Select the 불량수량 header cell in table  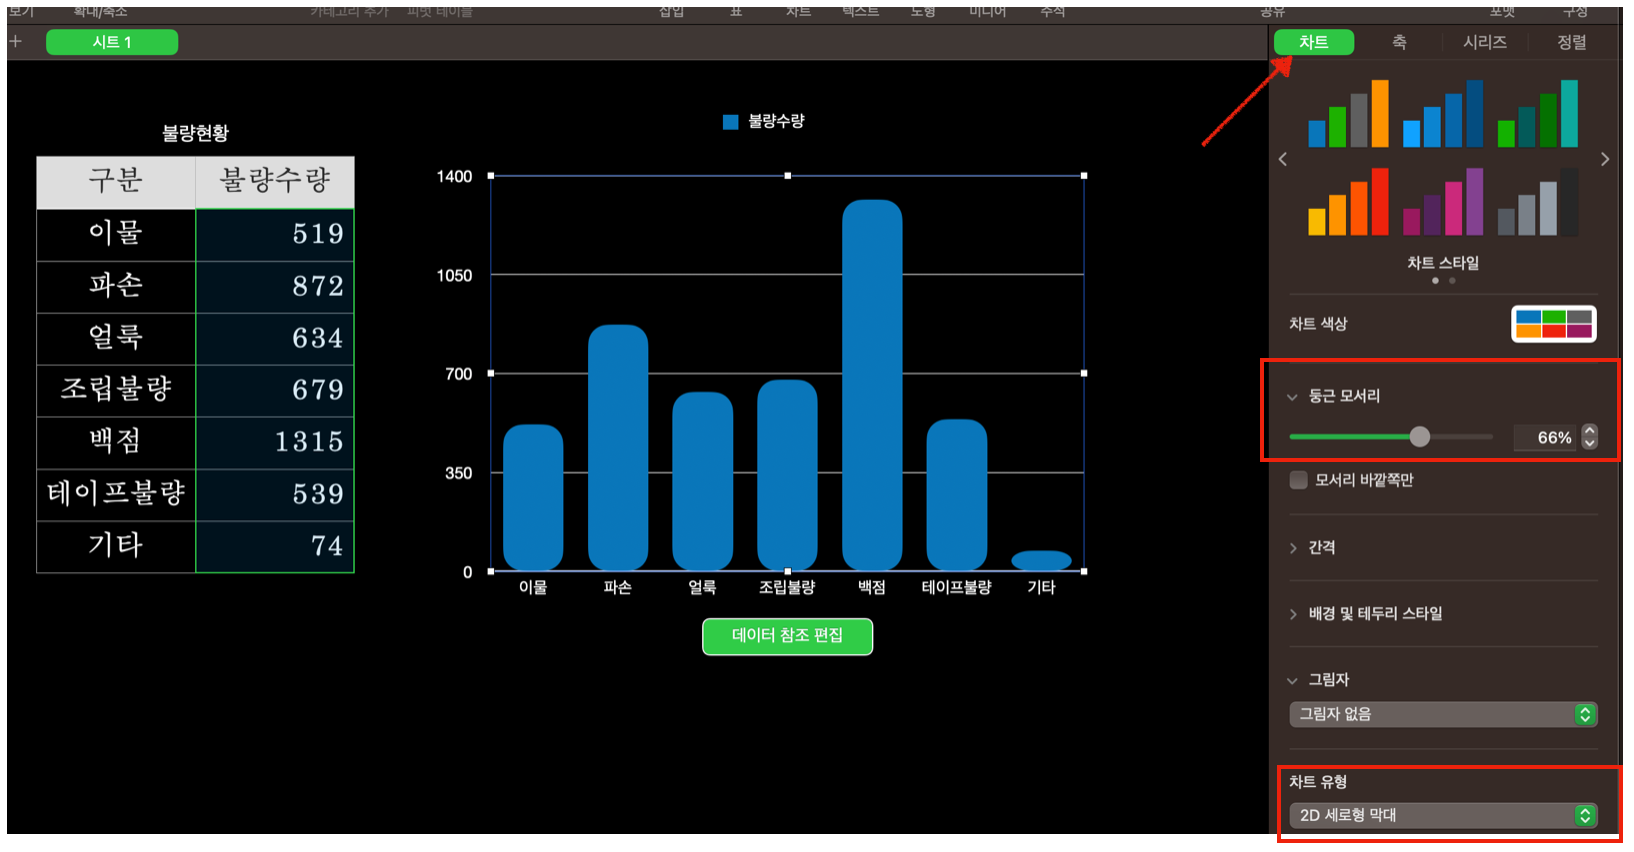275,182
